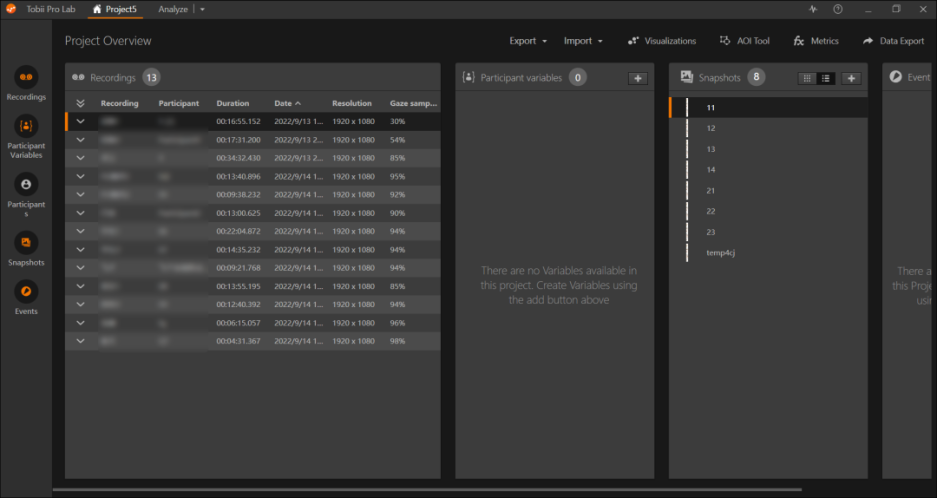This screenshot has height=498, width=937.
Task: Select snapshot 23 in Snapshots list
Action: coord(768,232)
